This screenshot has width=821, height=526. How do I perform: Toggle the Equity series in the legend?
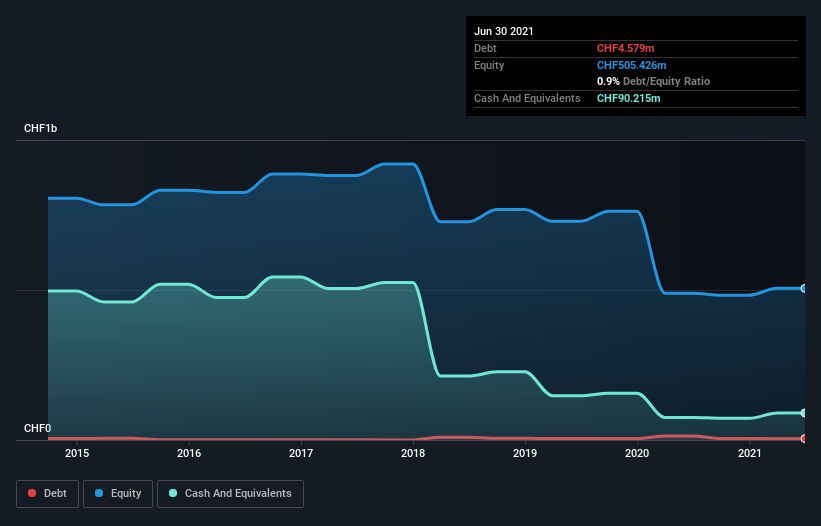pyautogui.click(x=118, y=494)
